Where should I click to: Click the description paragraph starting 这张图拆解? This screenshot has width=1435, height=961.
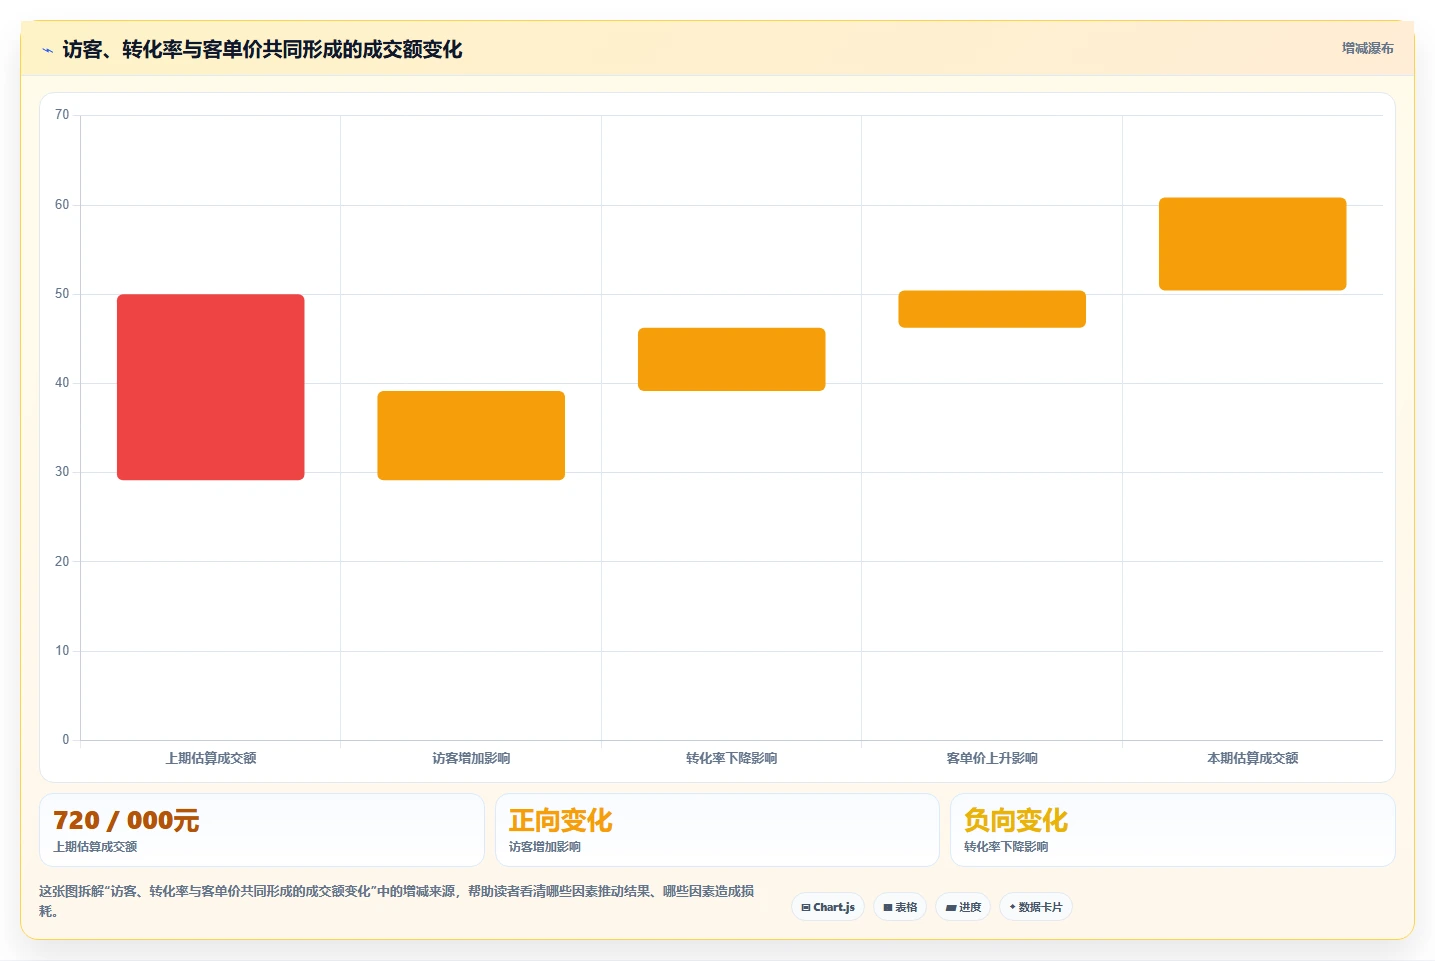397,901
